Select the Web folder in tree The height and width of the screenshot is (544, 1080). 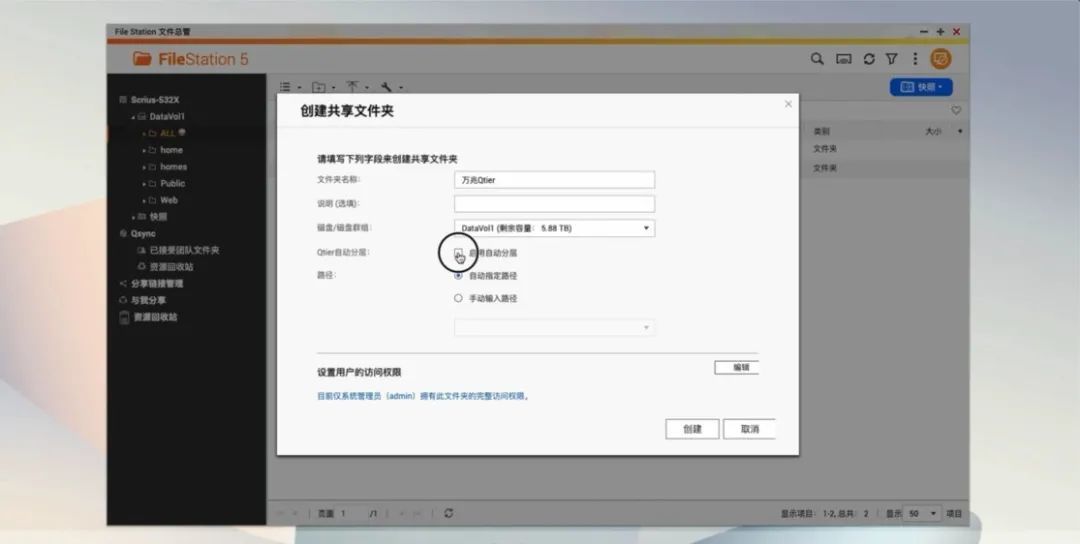click(x=169, y=200)
